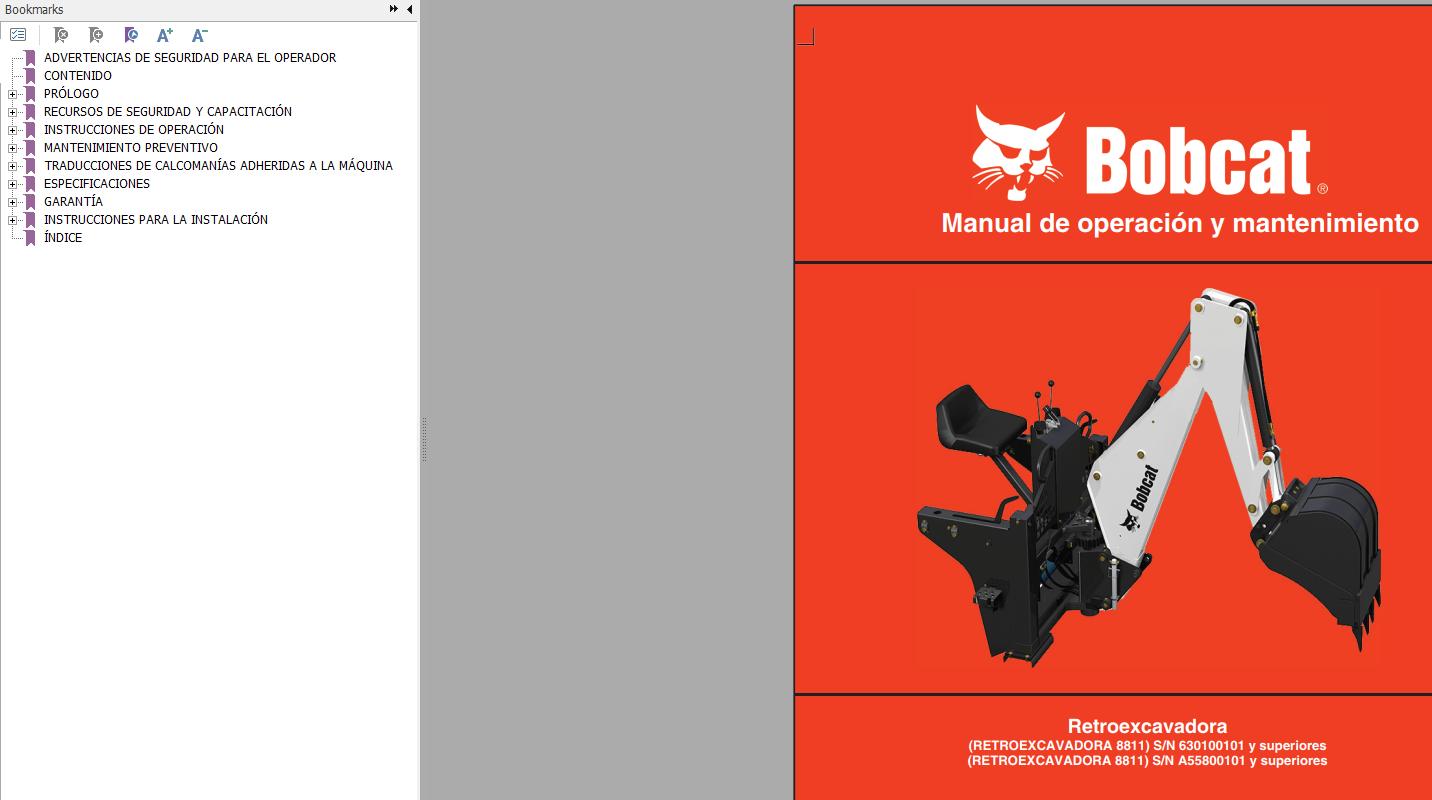This screenshot has height=800, width=1432.
Task: Expand the ESPECIFICACIONES bookmark
Action: pyautogui.click(x=12, y=184)
